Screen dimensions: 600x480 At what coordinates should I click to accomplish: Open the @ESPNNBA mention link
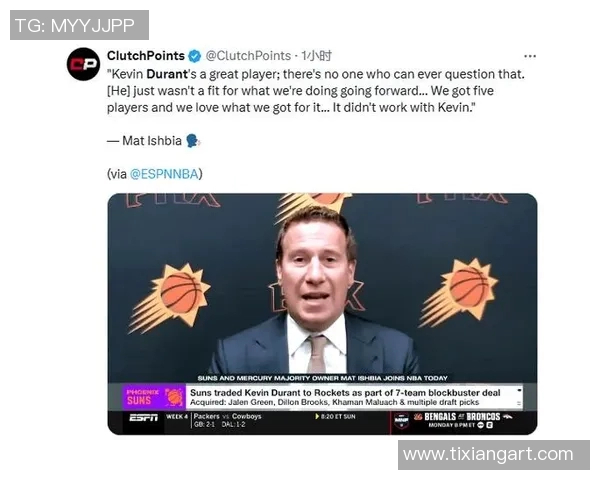(164, 174)
